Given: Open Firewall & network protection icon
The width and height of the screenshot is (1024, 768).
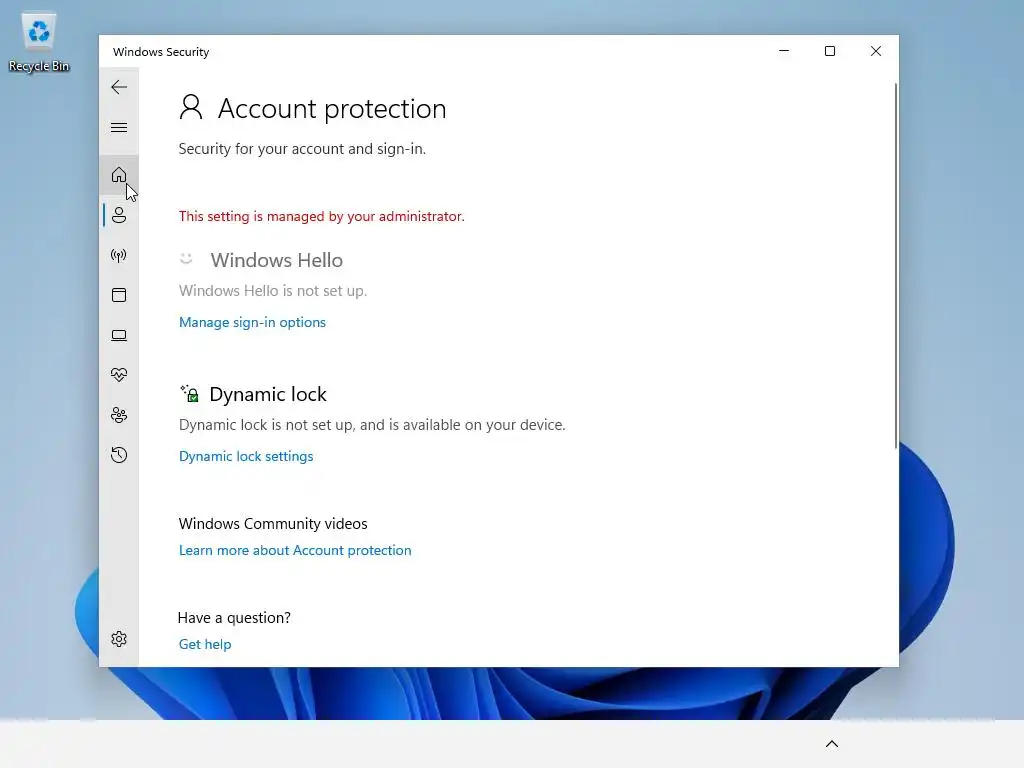Looking at the screenshot, I should pos(119,255).
